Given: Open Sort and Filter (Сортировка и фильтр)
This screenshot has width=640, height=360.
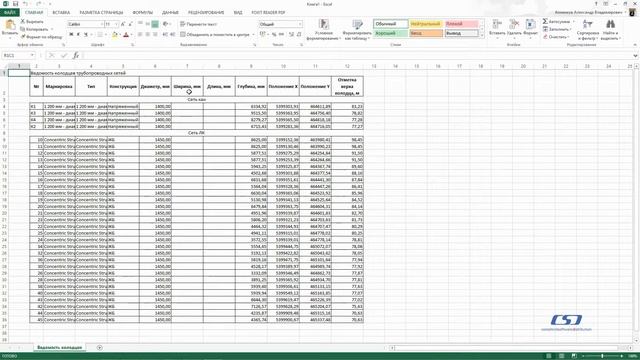Looking at the screenshot, I should coord(587,29).
